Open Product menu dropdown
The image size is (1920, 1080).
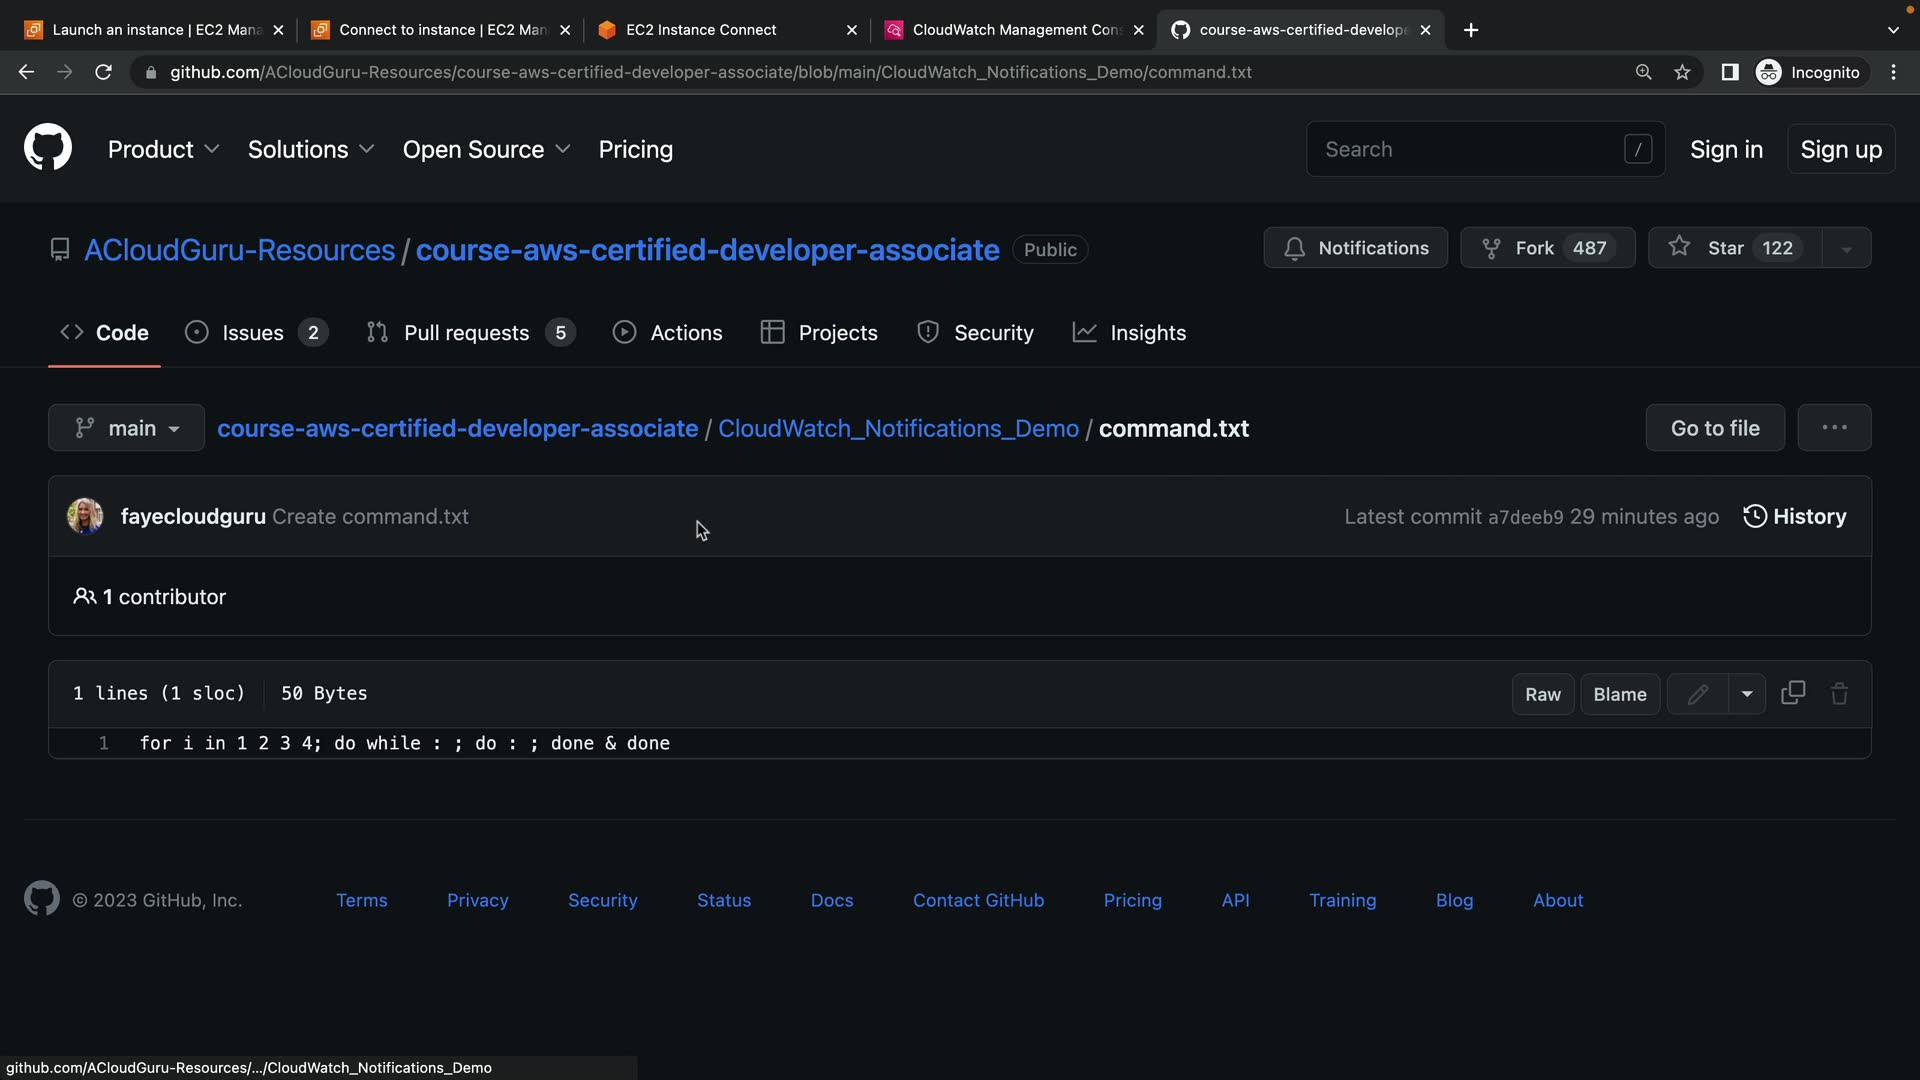click(x=163, y=149)
